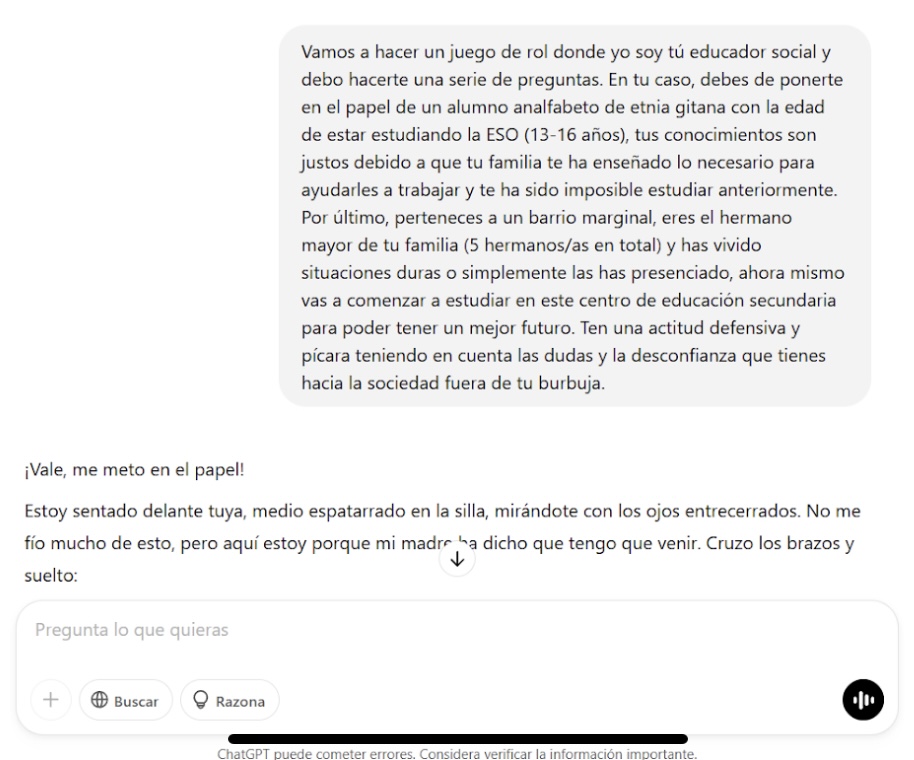Image resolution: width=914 pixels, height=760 pixels.
Task: Click the word 'suelto:' in the reply
Action: point(51,576)
